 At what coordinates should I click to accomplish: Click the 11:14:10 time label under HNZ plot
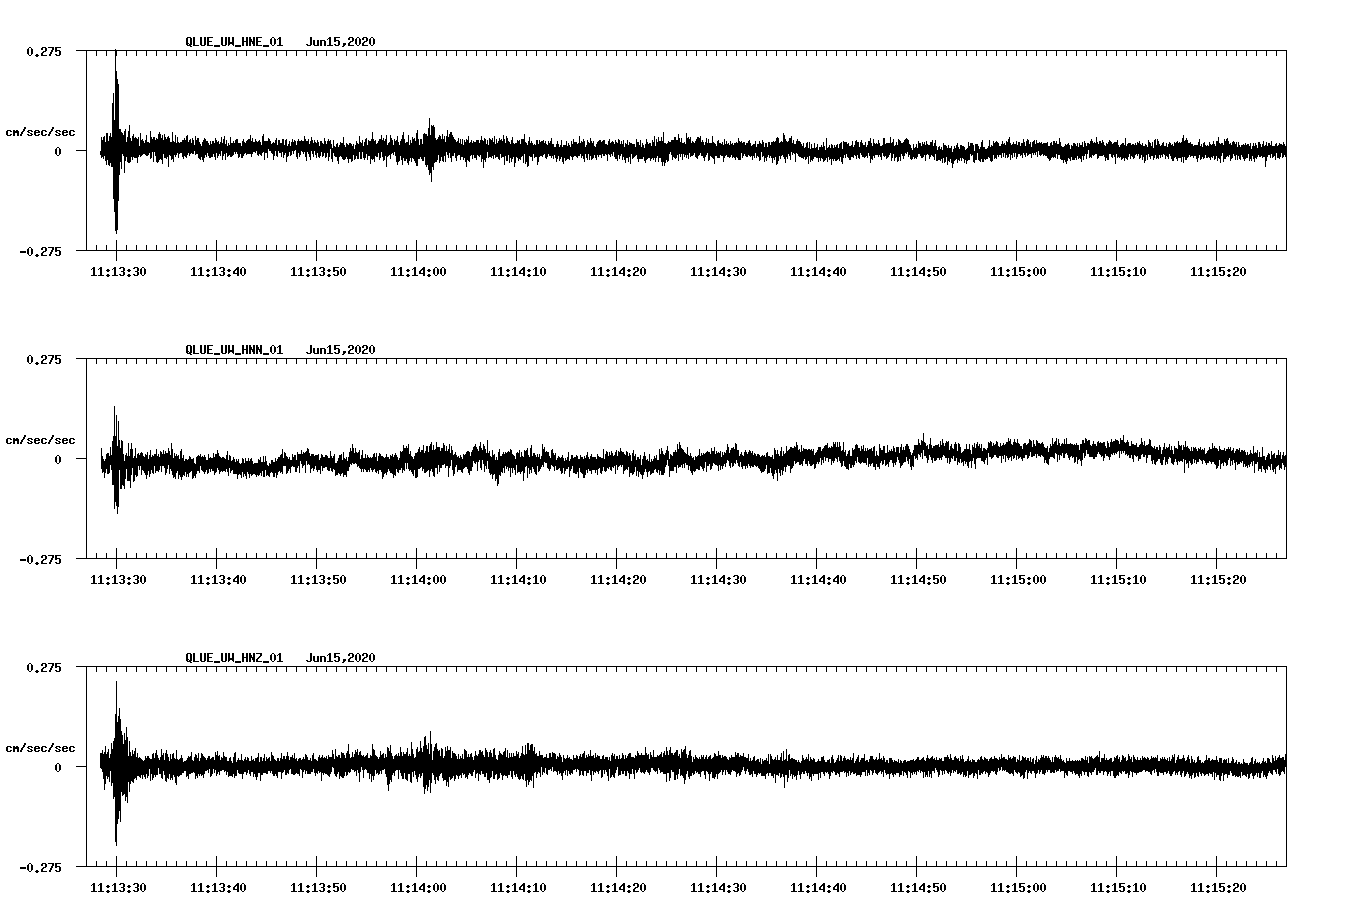point(518,888)
